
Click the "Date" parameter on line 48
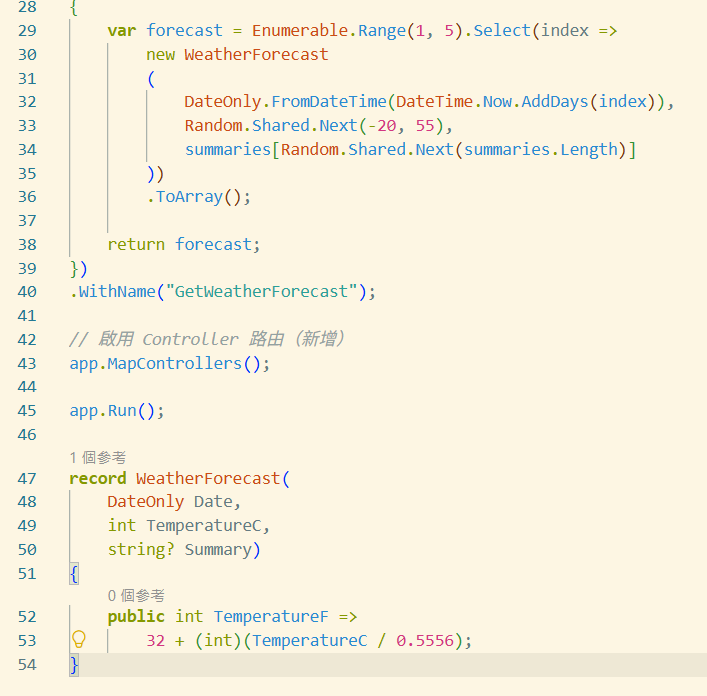(x=213, y=502)
